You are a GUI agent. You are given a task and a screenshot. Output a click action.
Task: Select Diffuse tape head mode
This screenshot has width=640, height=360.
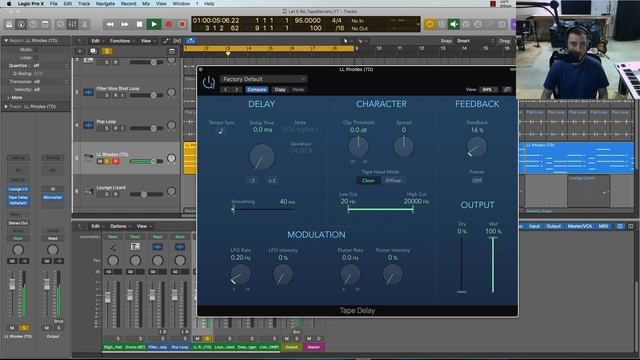(393, 180)
